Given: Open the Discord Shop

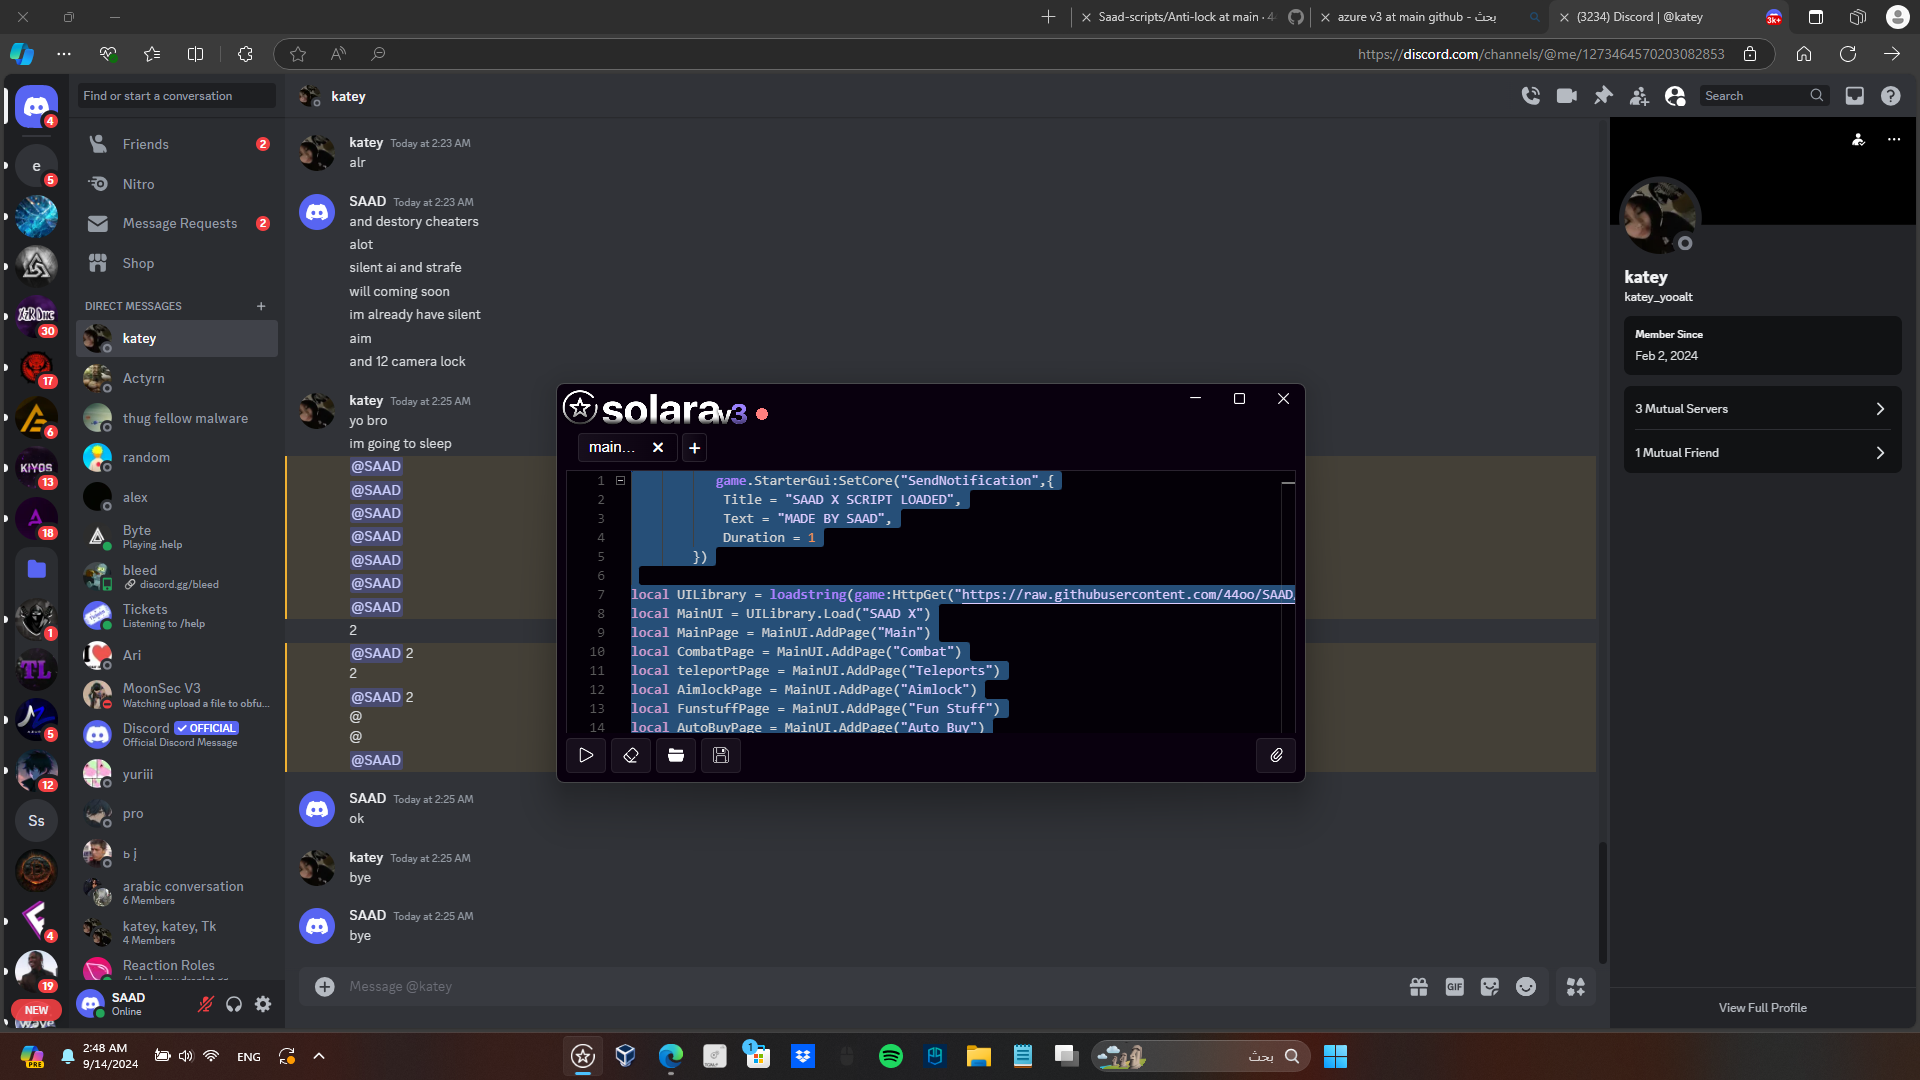Looking at the screenshot, I should tap(177, 263).
